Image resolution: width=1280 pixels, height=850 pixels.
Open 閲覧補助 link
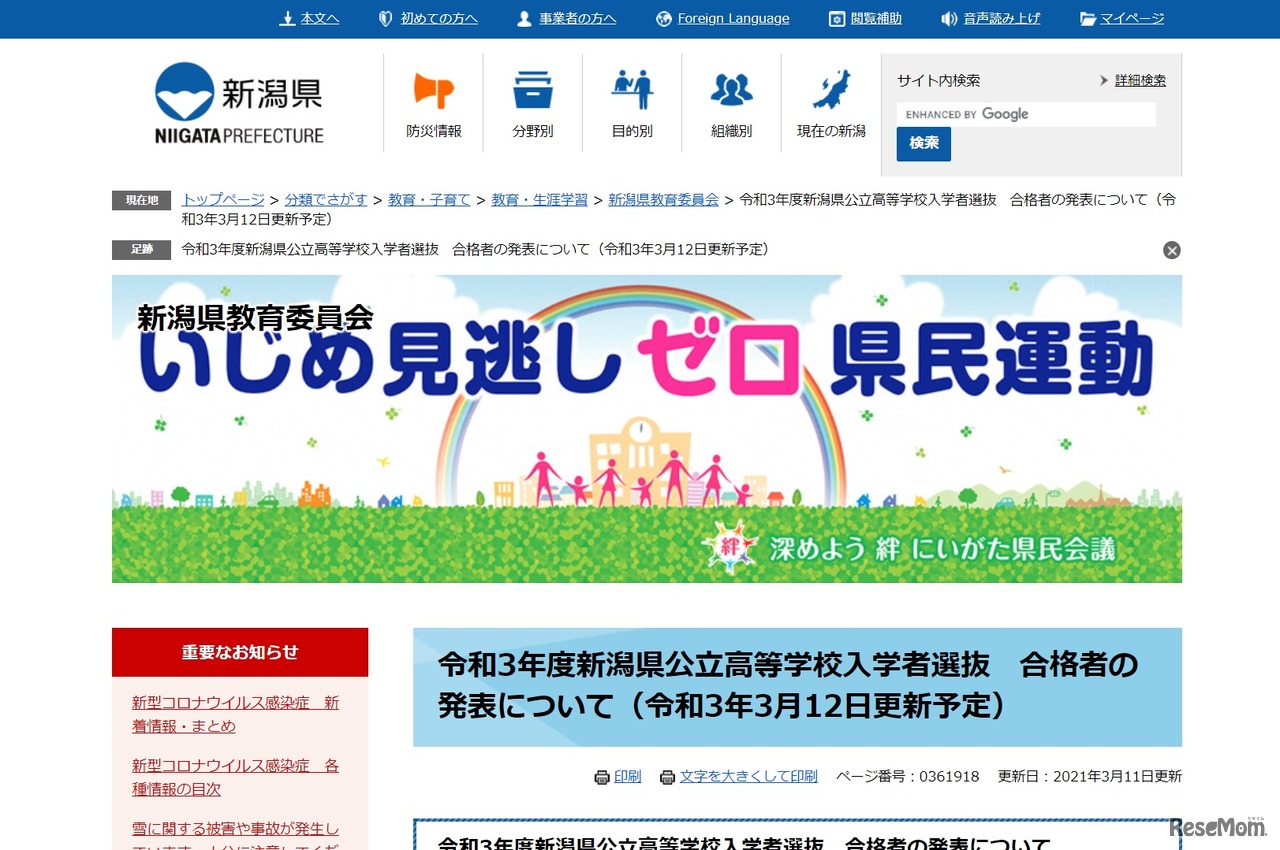pos(876,19)
